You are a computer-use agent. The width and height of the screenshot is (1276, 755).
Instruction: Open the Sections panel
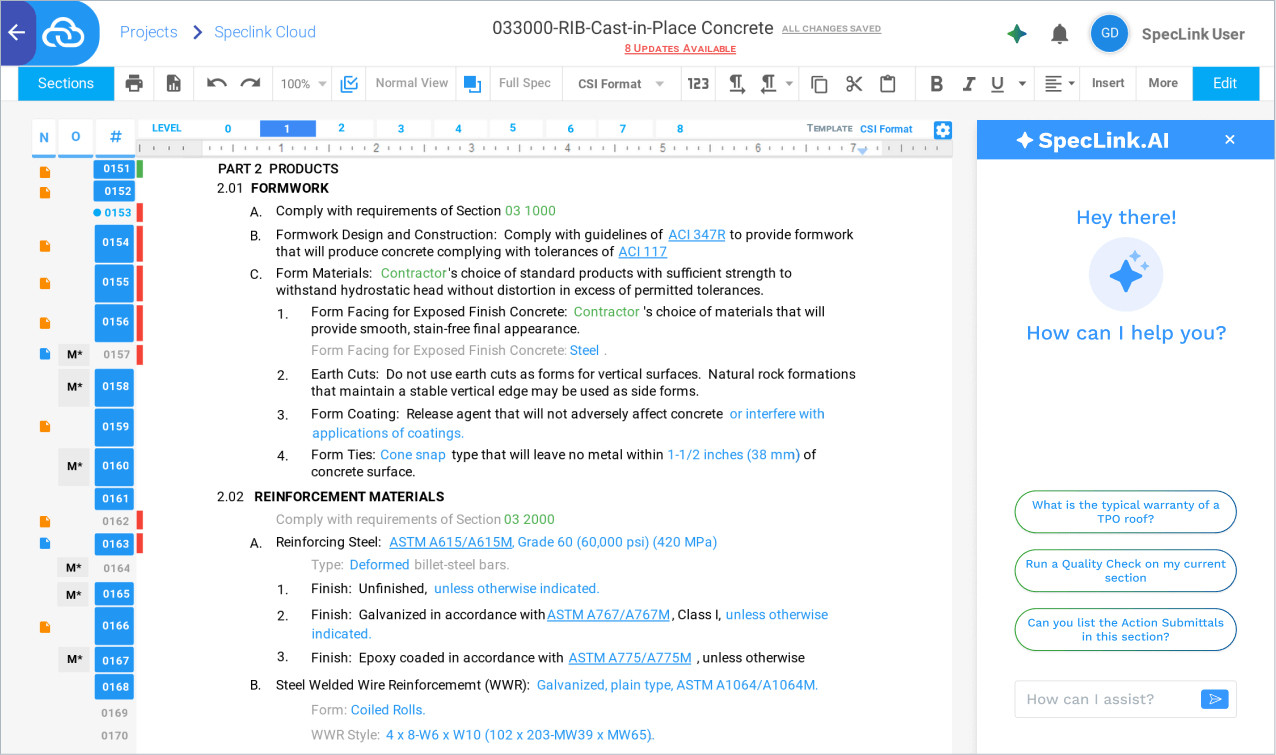tap(66, 84)
